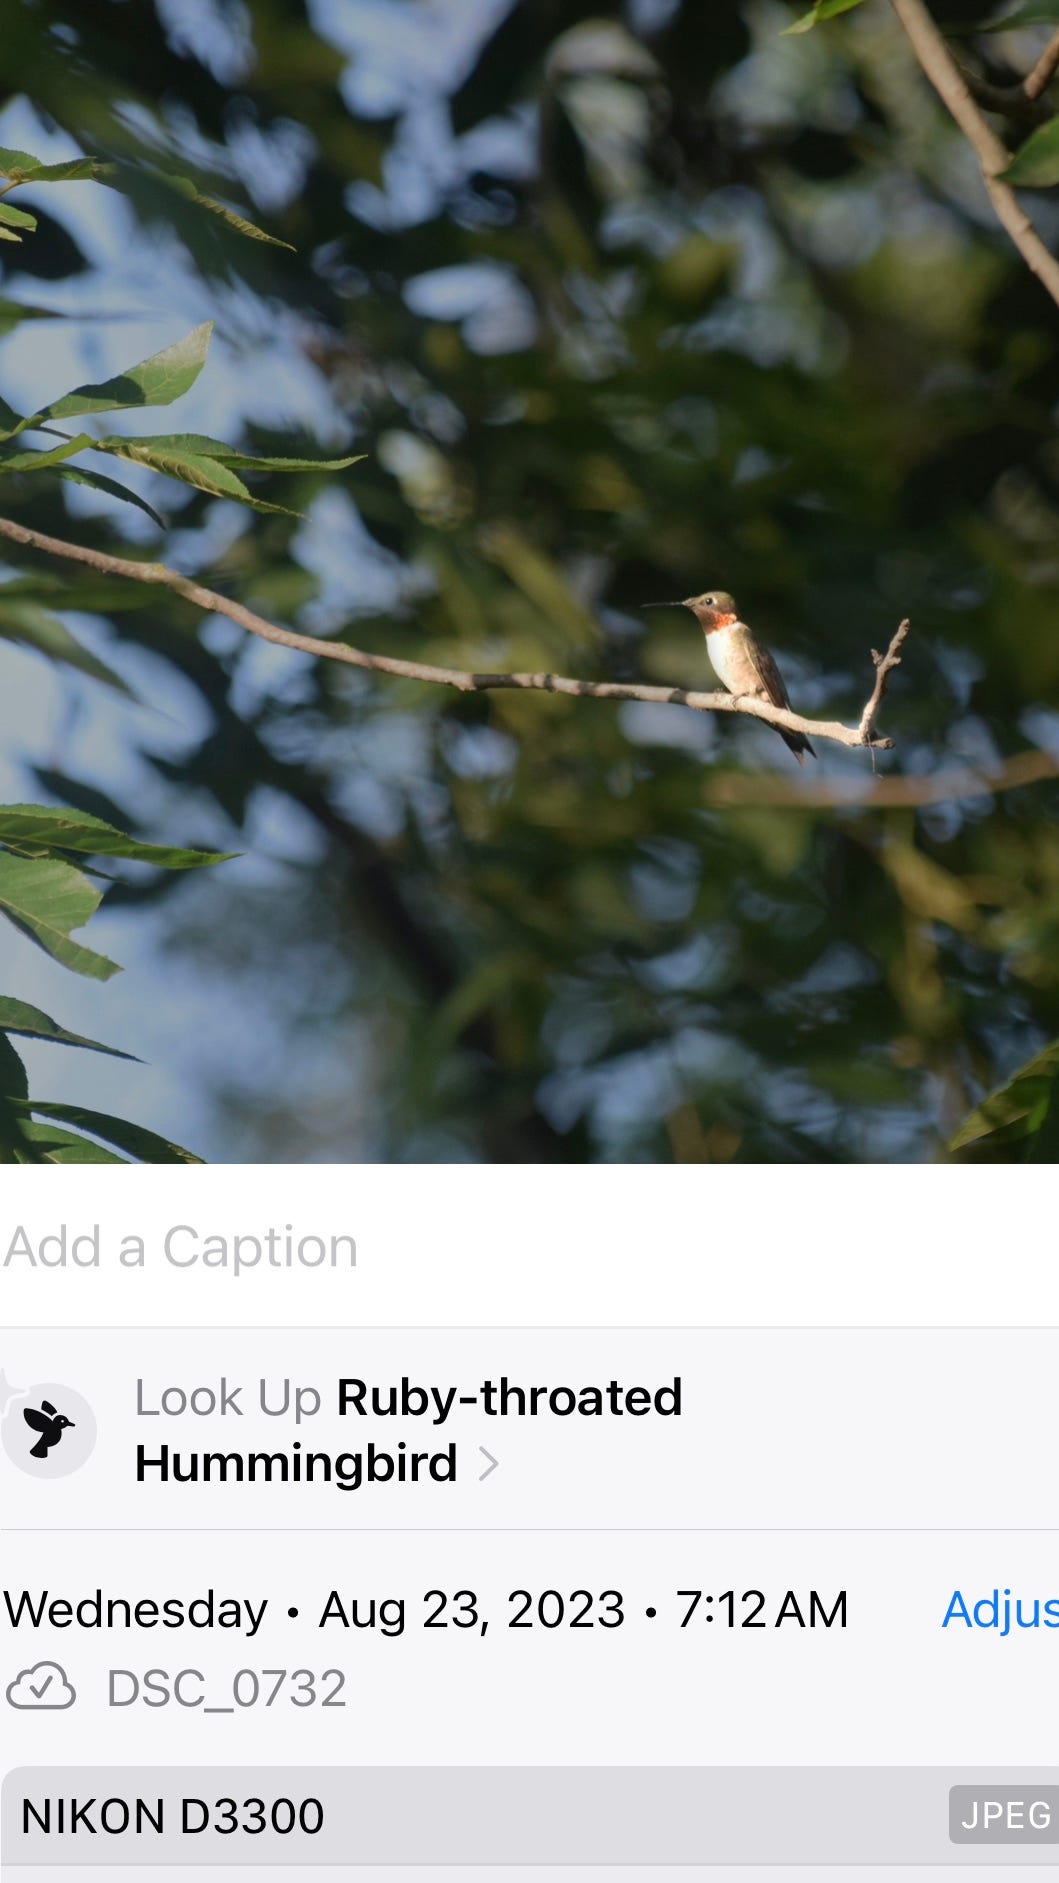1059x1883 pixels.
Task: Click the JPEG format badge
Action: point(1004,1815)
